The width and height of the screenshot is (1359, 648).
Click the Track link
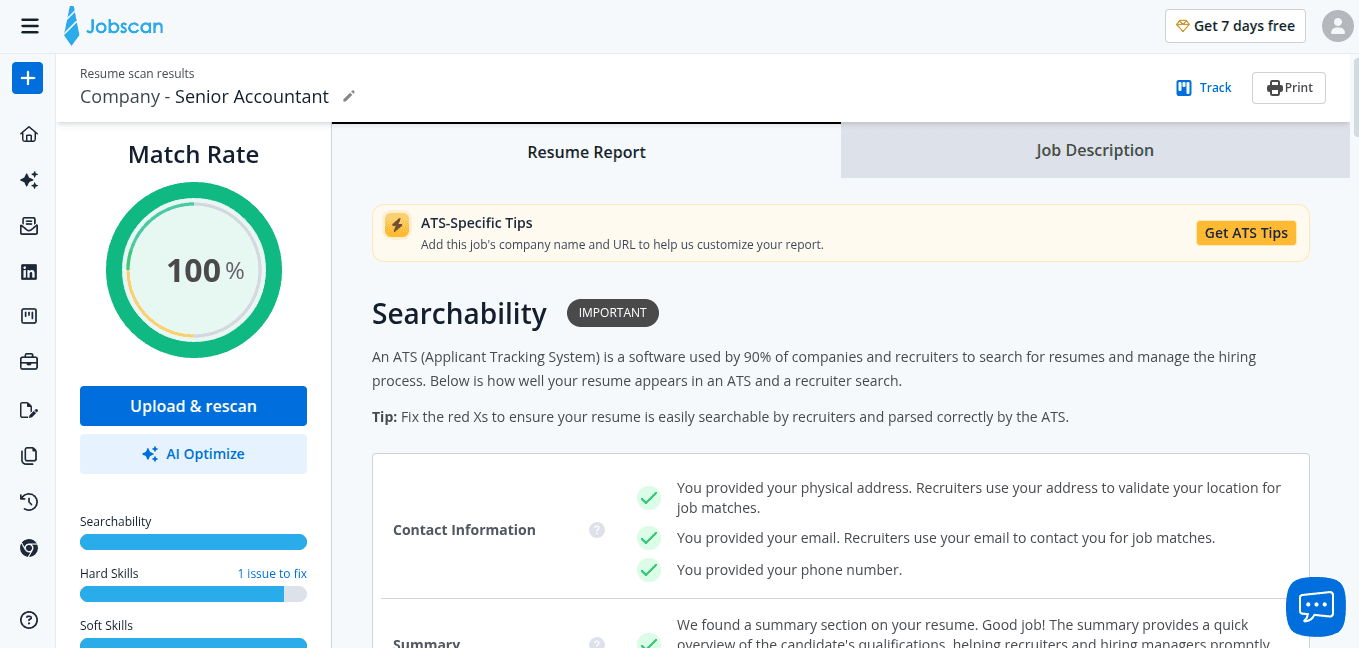pyautogui.click(x=1204, y=87)
